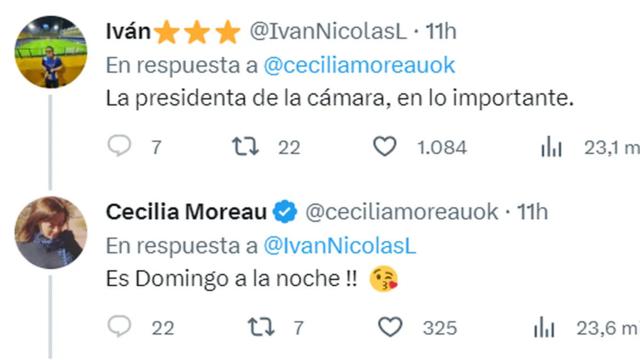Follow the @IvanNicolasL mention link
Screen dimensions: 640x360
(x=340, y=246)
